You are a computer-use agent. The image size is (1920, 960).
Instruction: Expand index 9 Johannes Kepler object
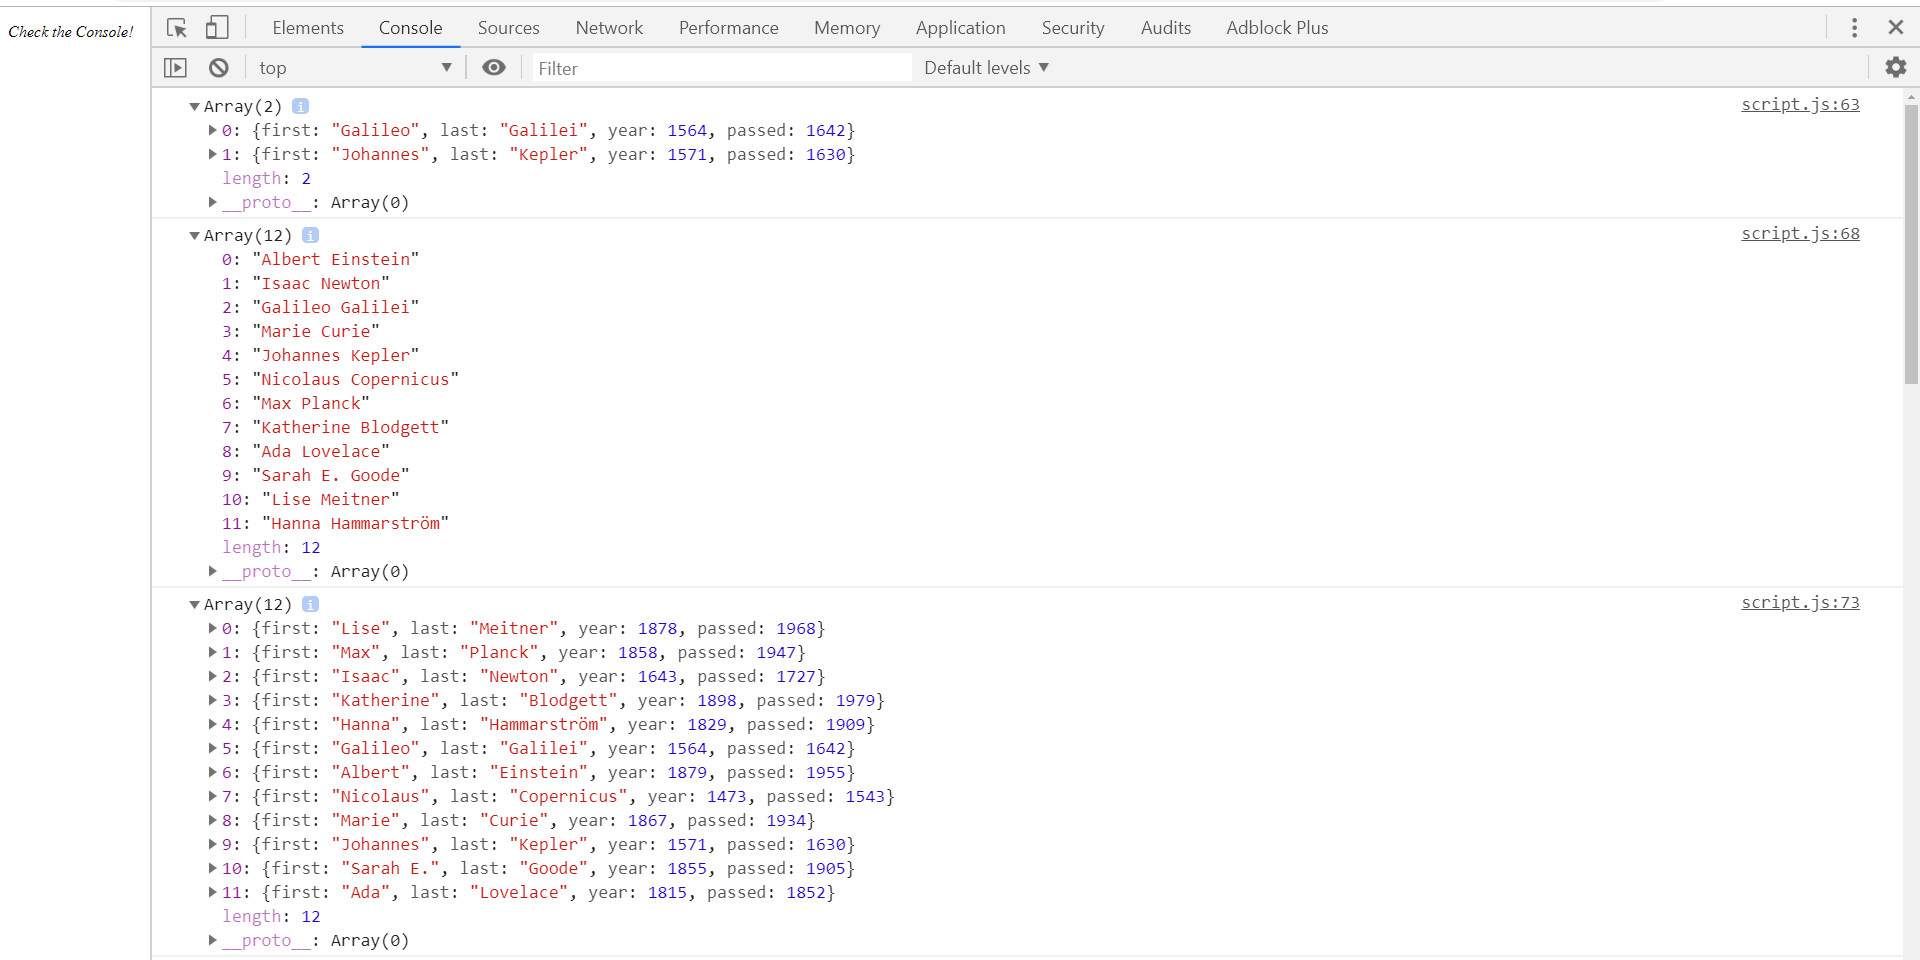tap(212, 844)
